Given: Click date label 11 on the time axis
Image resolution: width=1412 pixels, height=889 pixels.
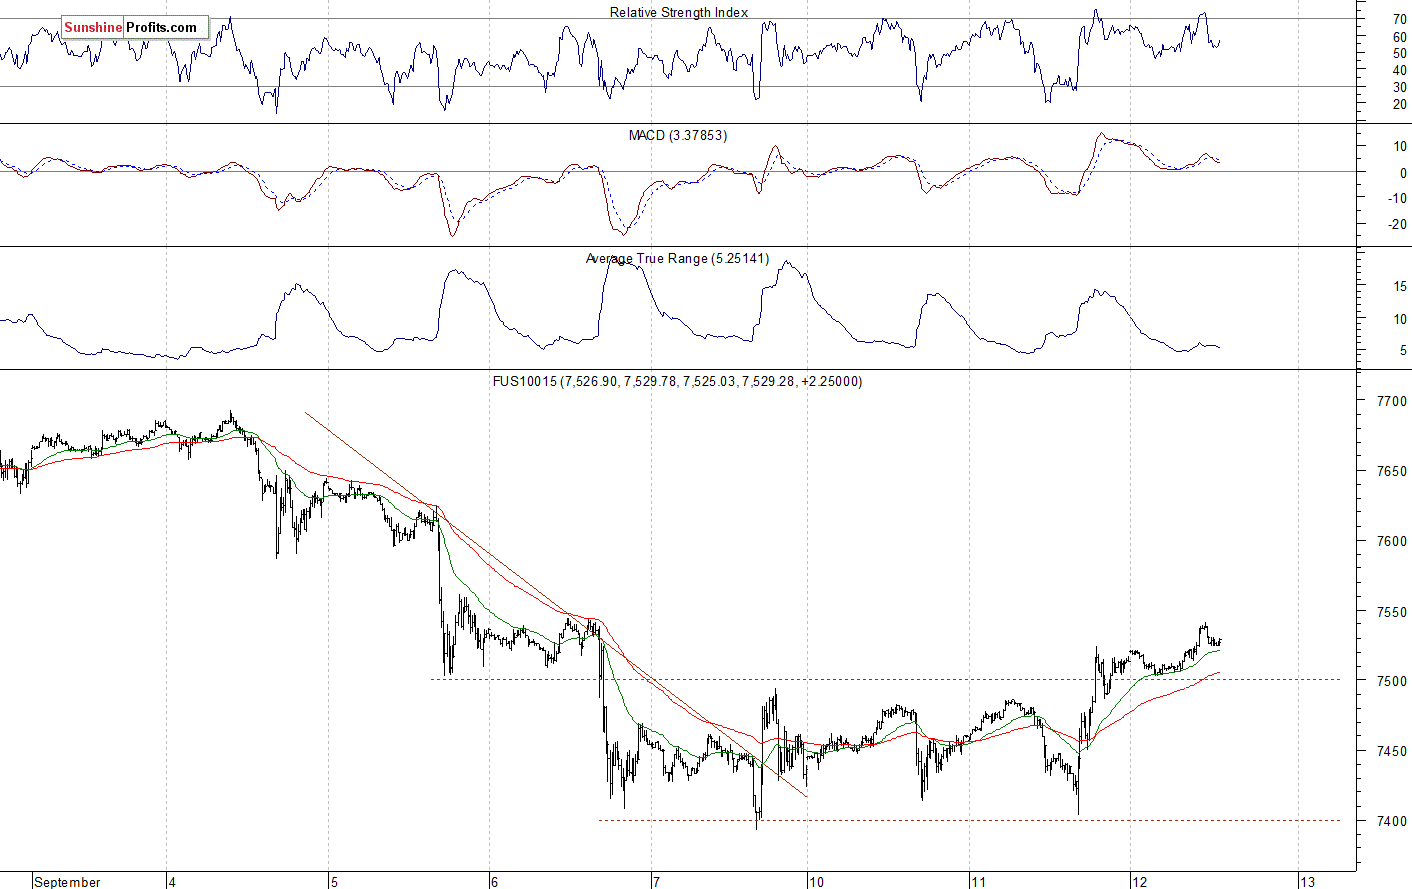Looking at the screenshot, I should [x=978, y=882].
